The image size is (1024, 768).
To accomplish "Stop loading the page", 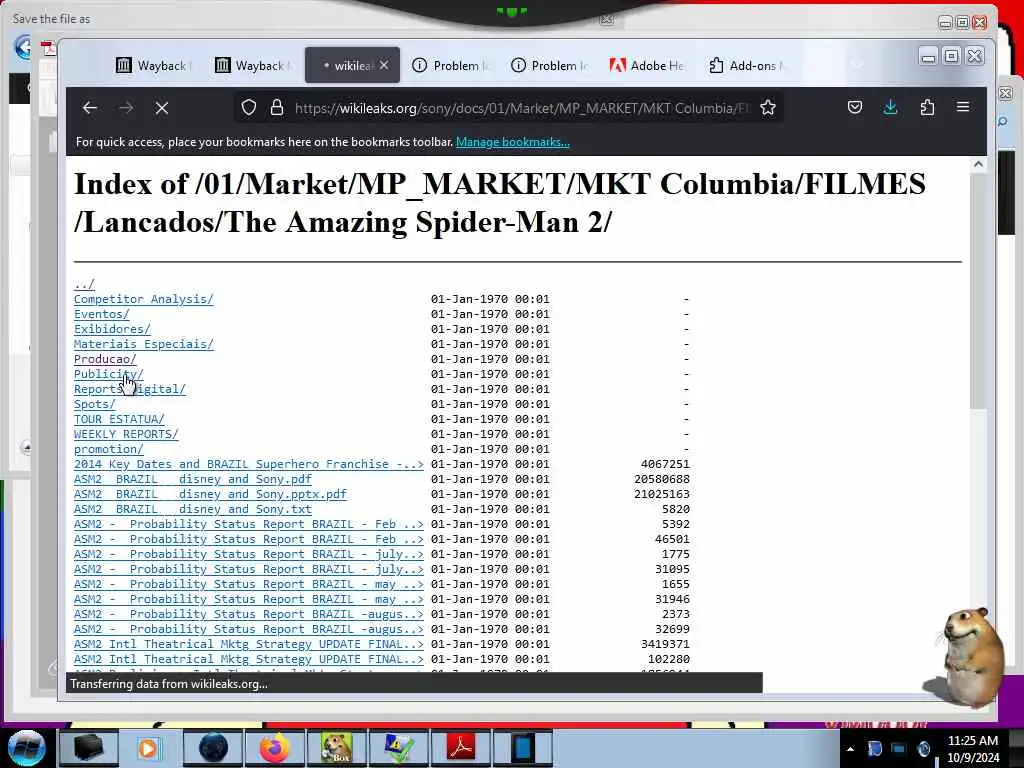I will 162,108.
